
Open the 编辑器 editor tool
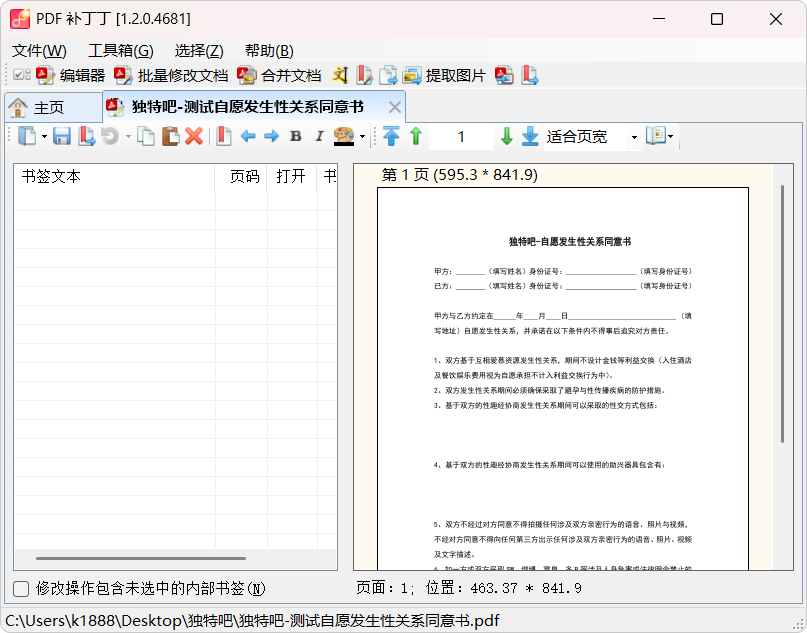pyautogui.click(x=71, y=76)
